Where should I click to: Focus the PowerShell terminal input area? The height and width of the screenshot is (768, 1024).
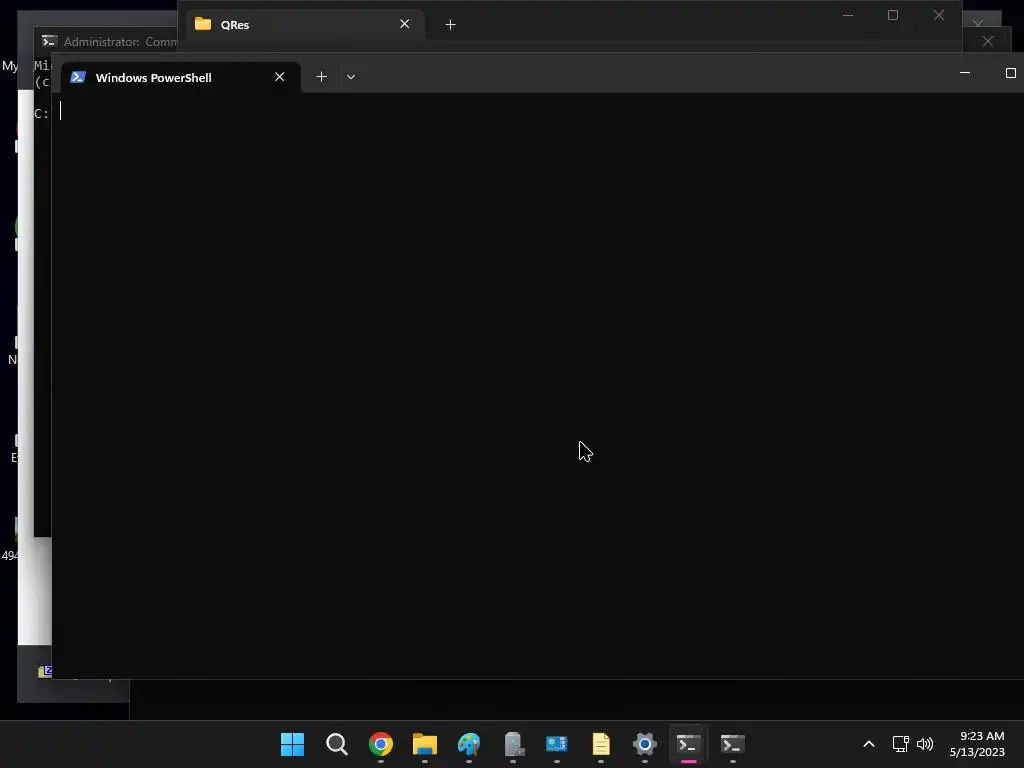(x=537, y=385)
